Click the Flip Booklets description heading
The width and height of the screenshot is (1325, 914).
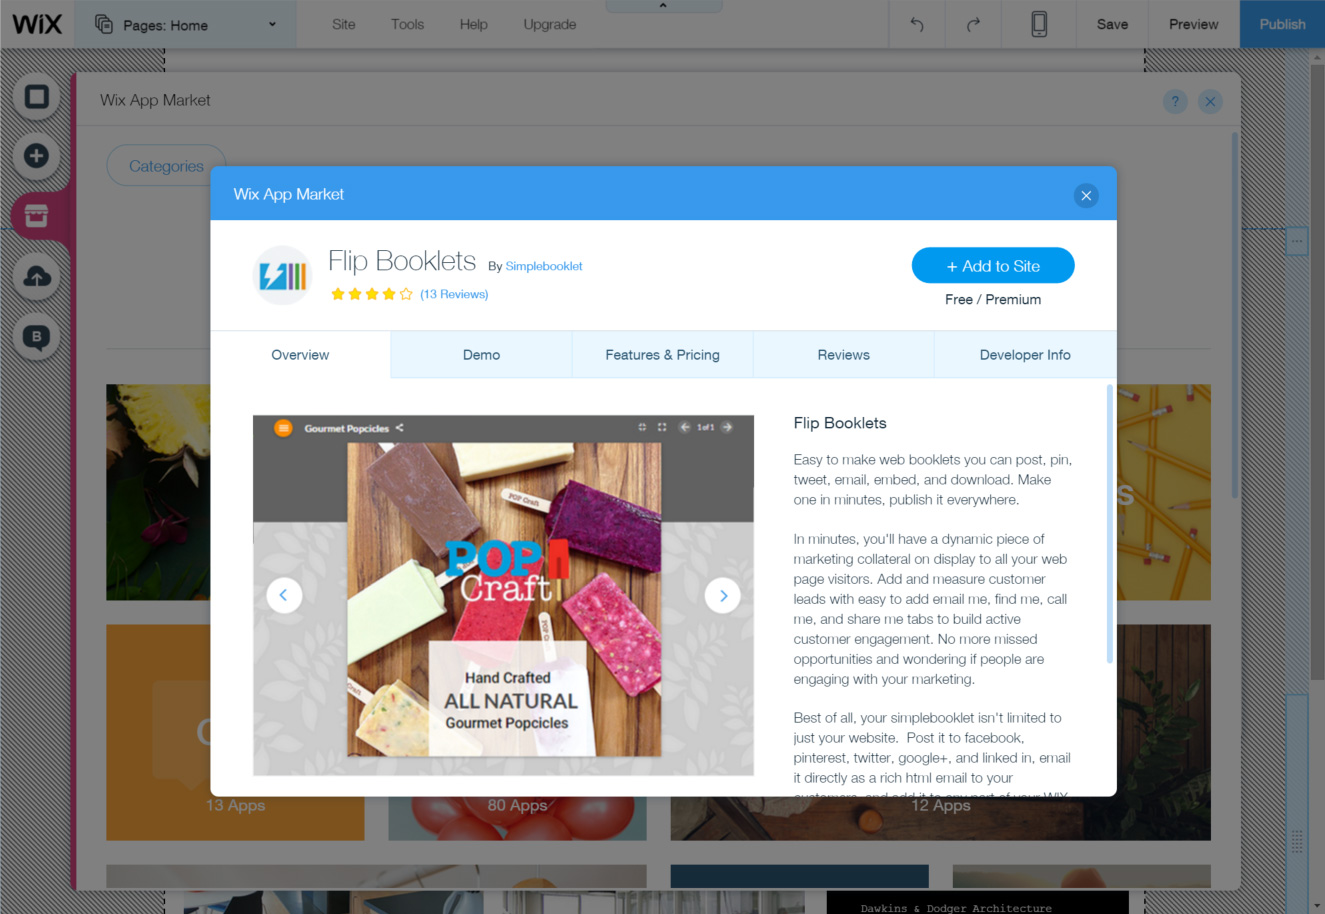(x=840, y=423)
